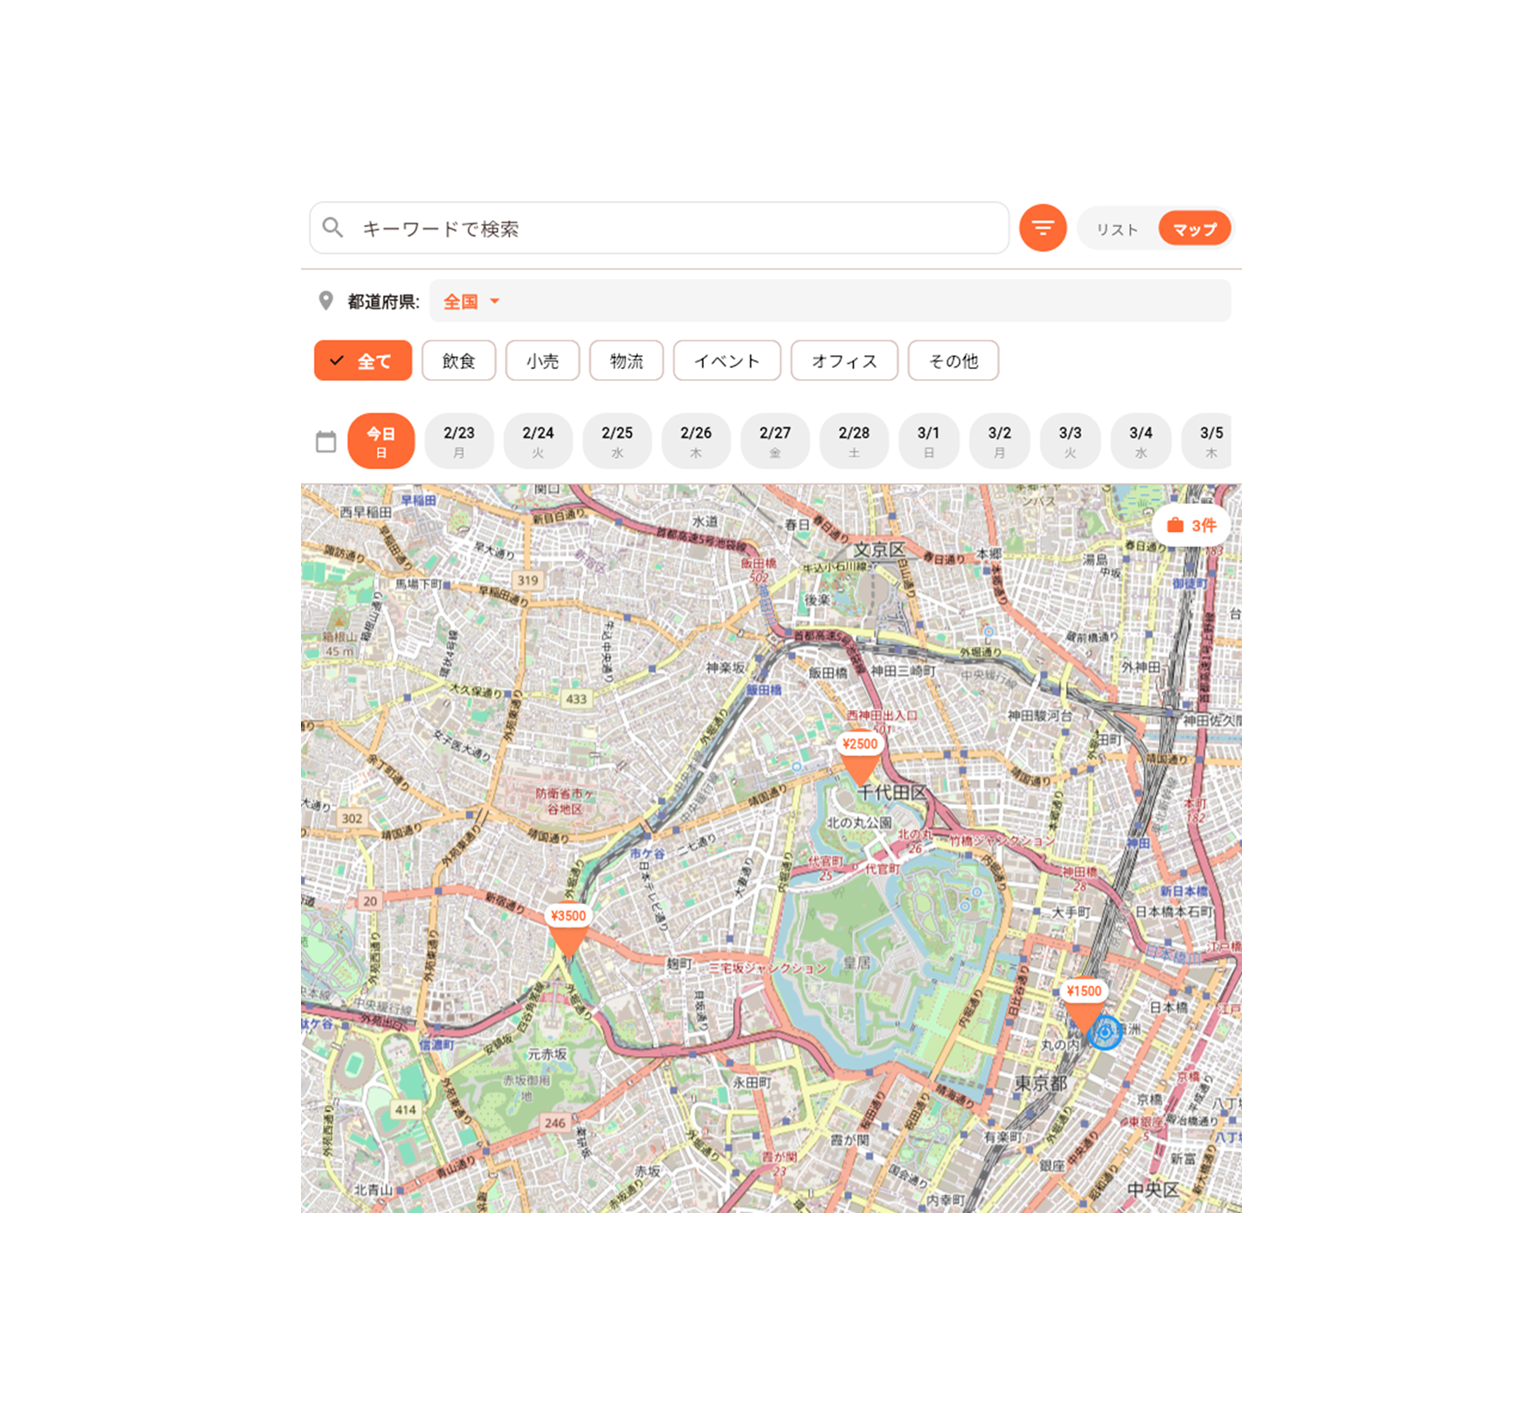
Task: Click the search magnifier icon
Action: [333, 228]
